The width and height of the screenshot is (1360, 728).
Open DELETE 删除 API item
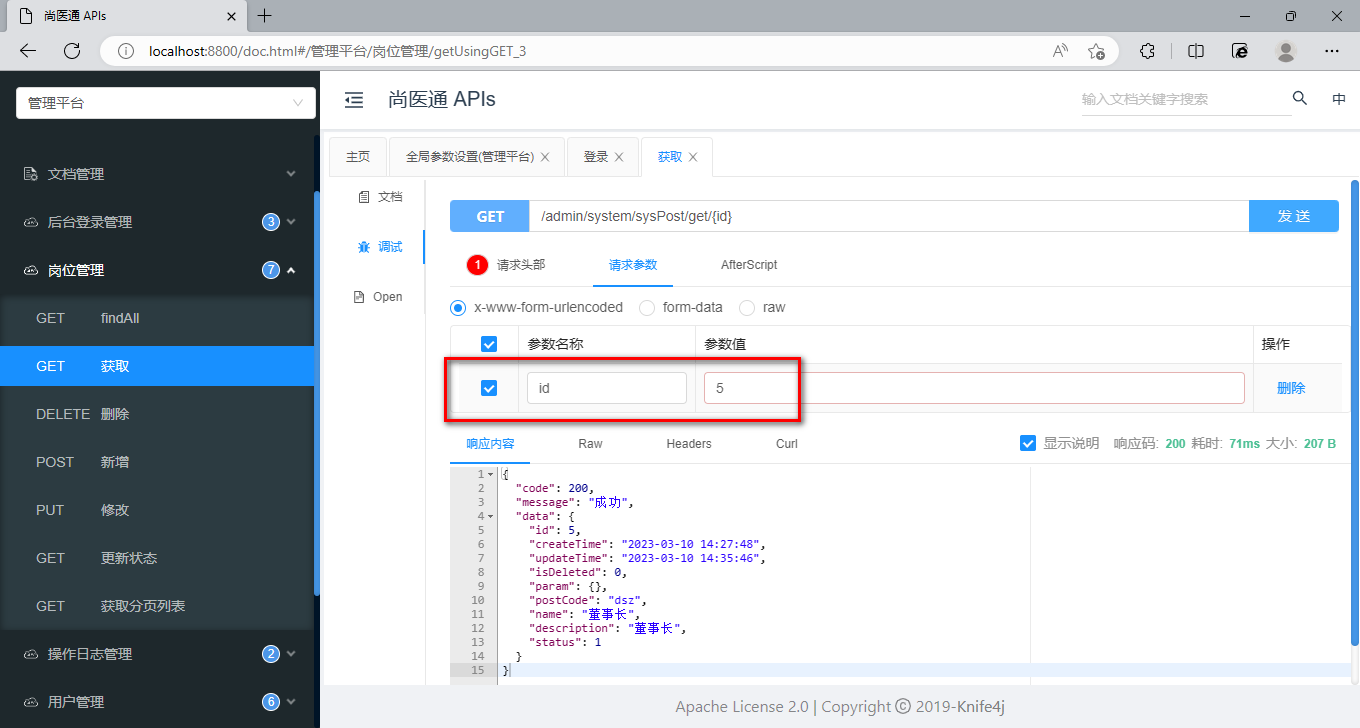157,414
